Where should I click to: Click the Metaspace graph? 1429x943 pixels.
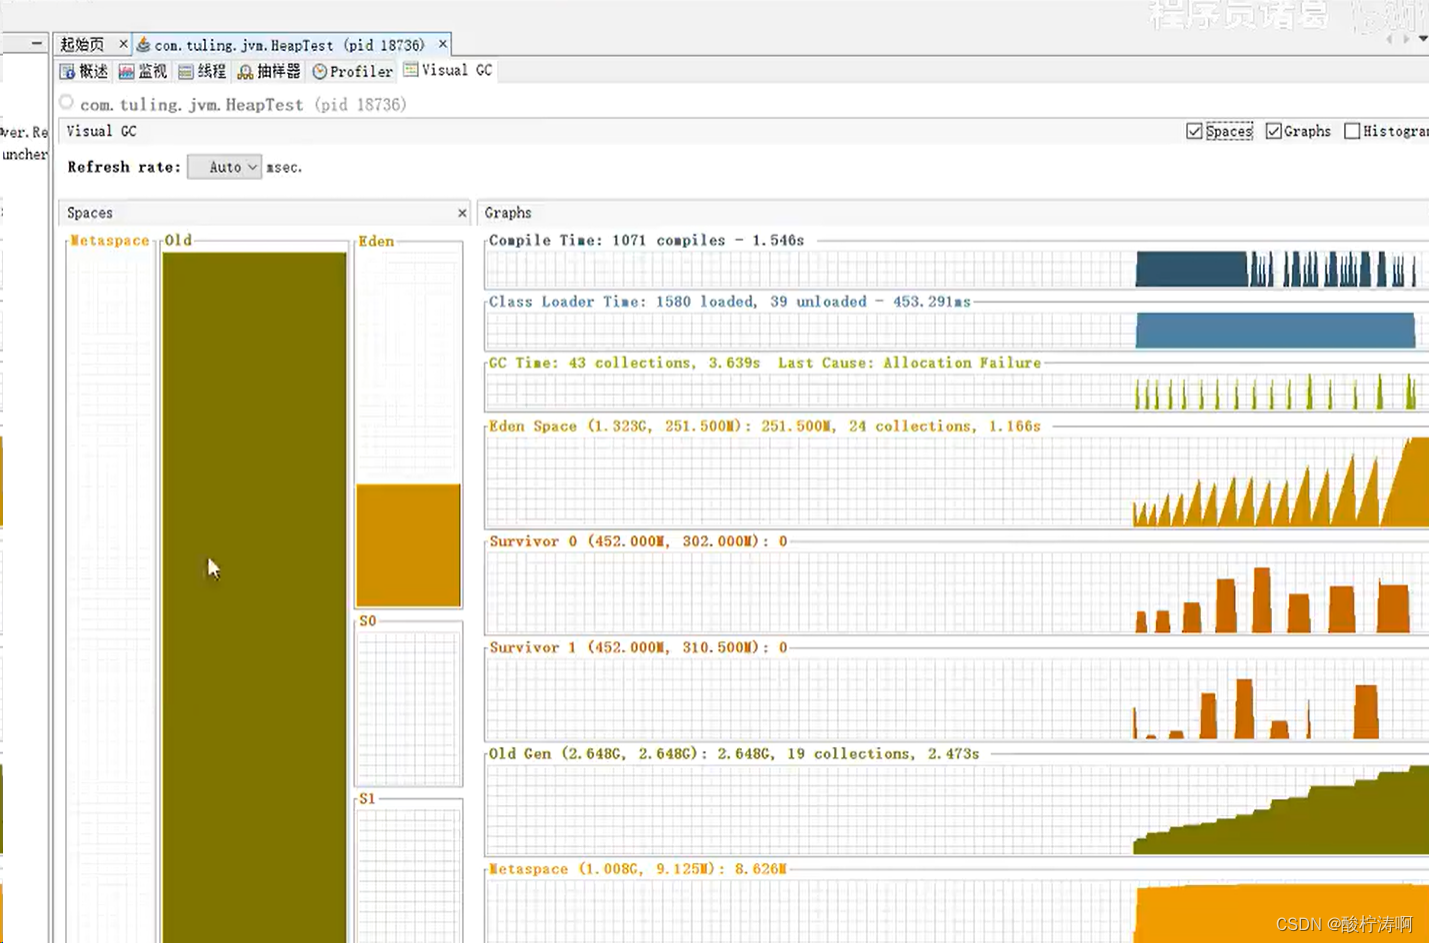[x=956, y=911]
